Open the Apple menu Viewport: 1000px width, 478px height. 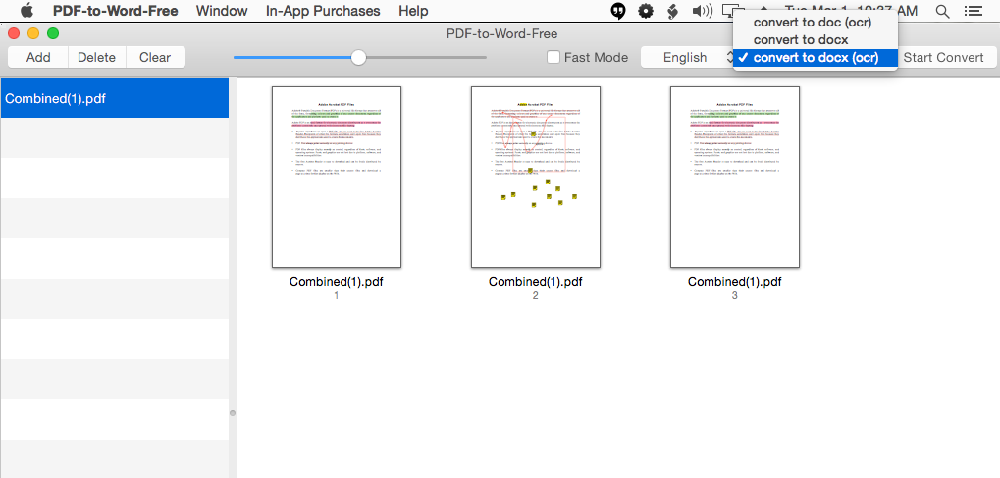pyautogui.click(x=26, y=11)
